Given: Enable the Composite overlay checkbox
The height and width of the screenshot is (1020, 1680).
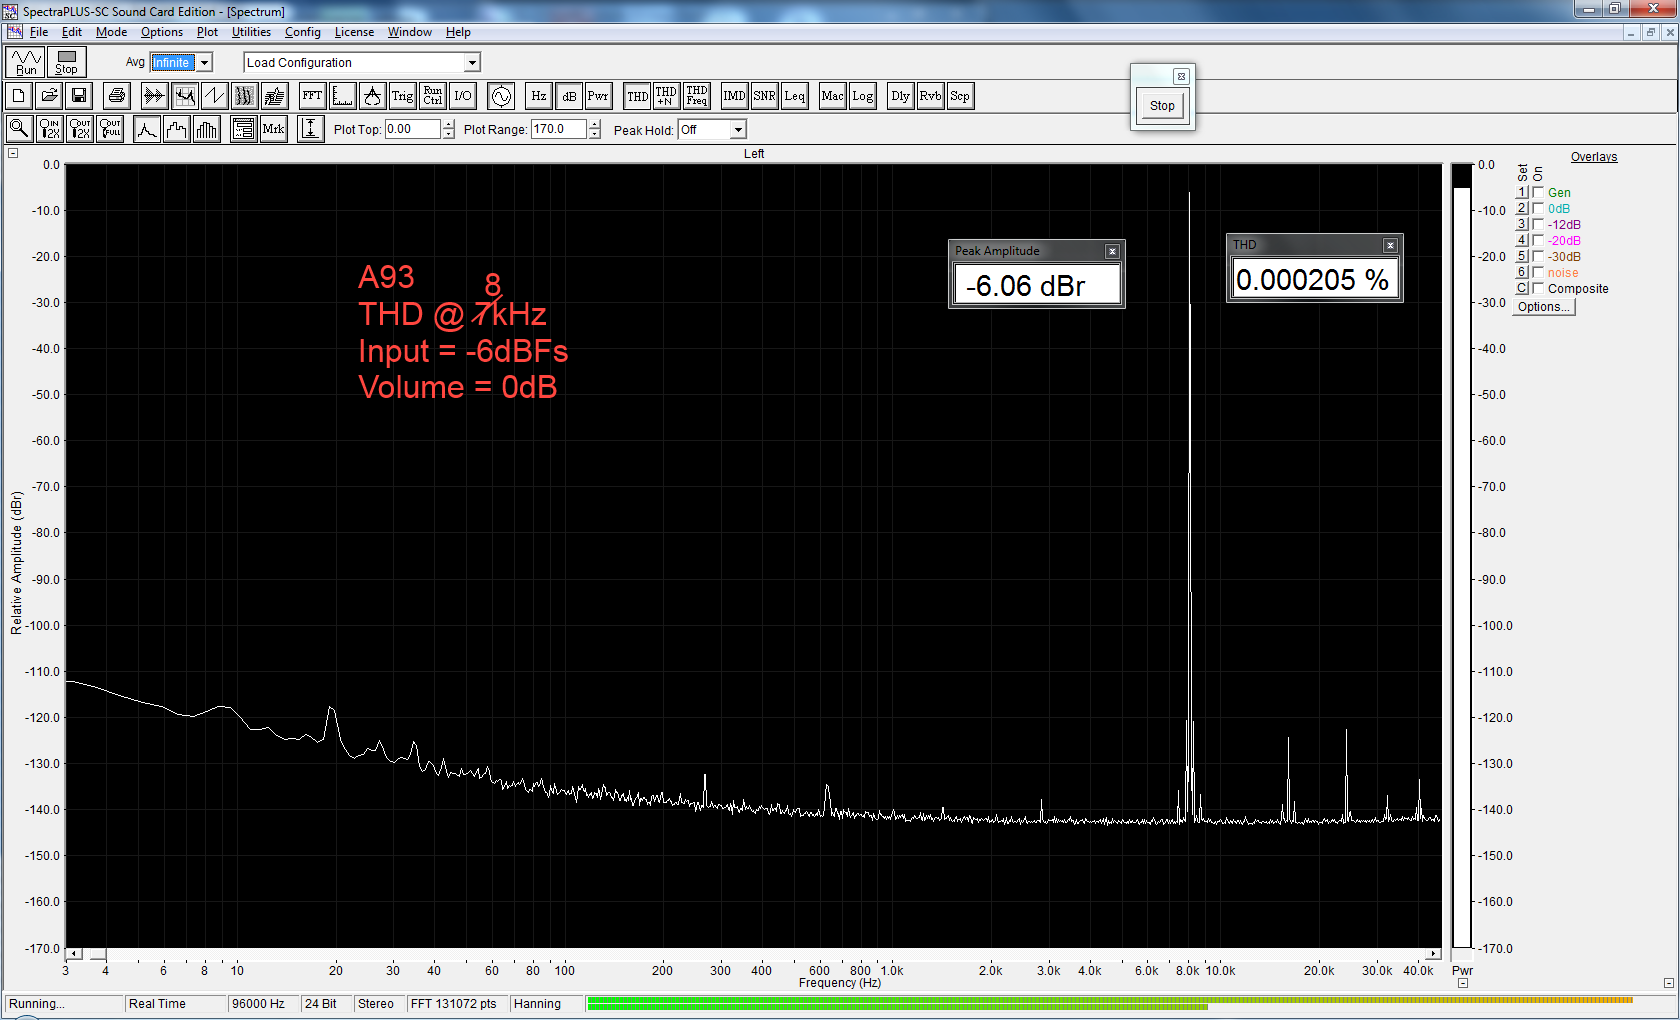Looking at the screenshot, I should [x=1538, y=288].
